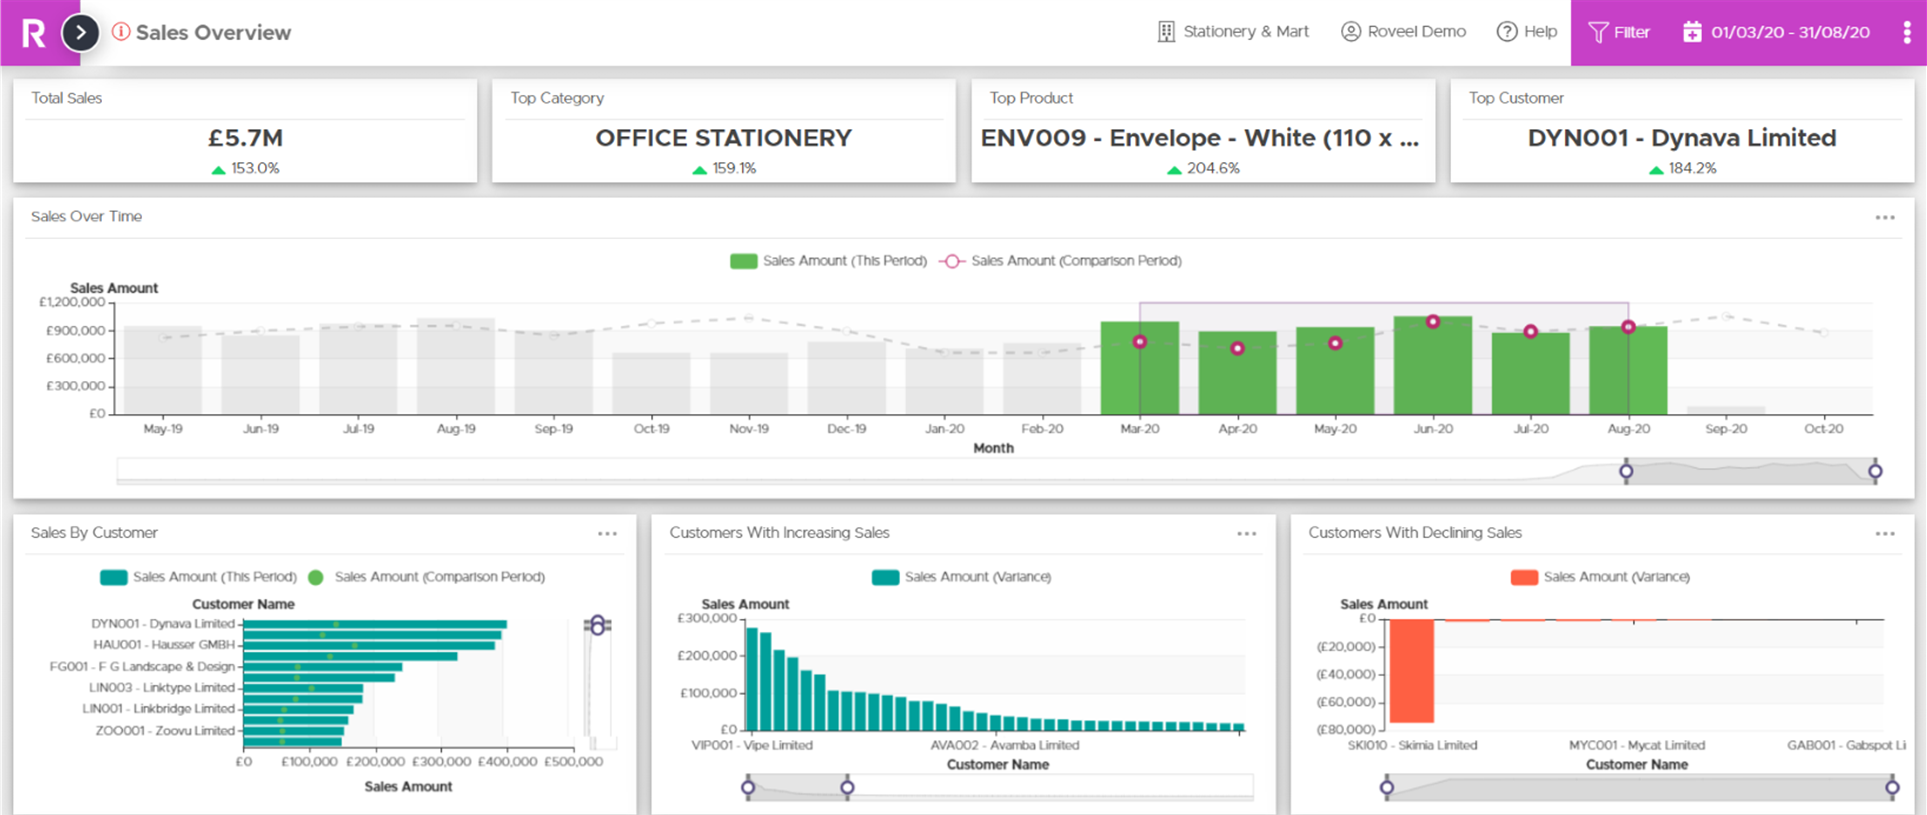
Task: Click the red info icon beside Sales Overview
Action: pyautogui.click(x=121, y=32)
